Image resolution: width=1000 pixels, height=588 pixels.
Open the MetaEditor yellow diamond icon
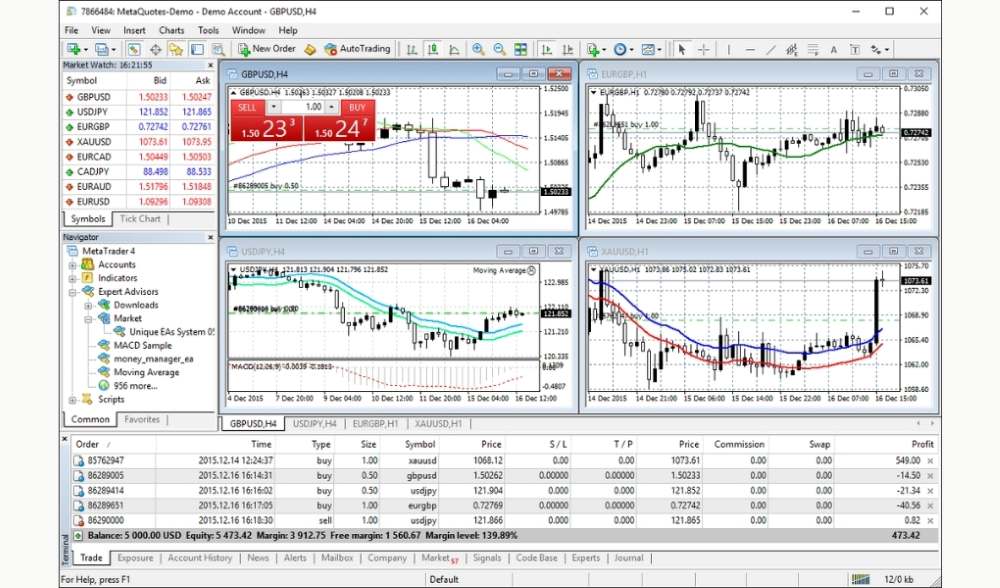pos(310,49)
